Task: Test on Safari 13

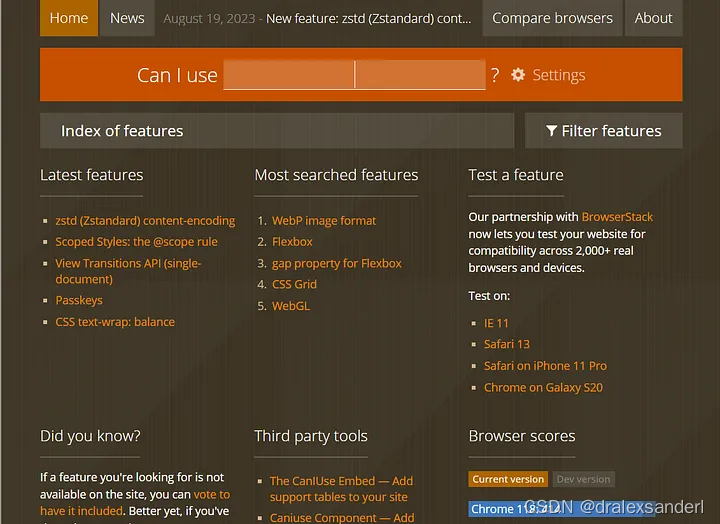Action: point(507,344)
